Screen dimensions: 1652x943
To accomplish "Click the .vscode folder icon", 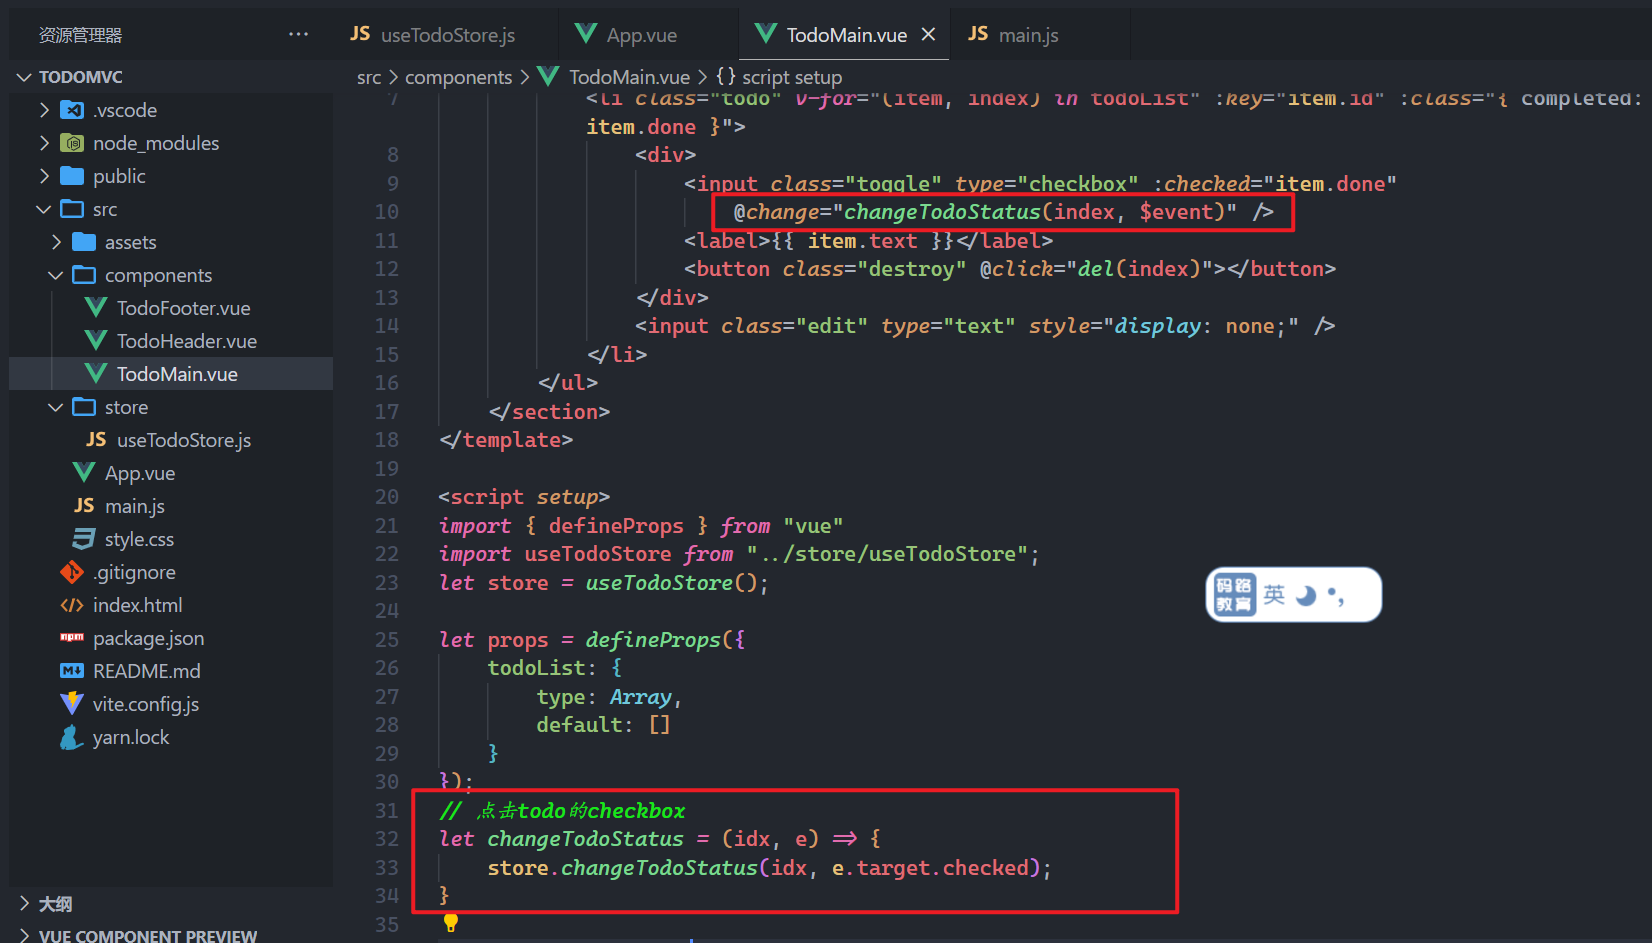I will point(72,110).
